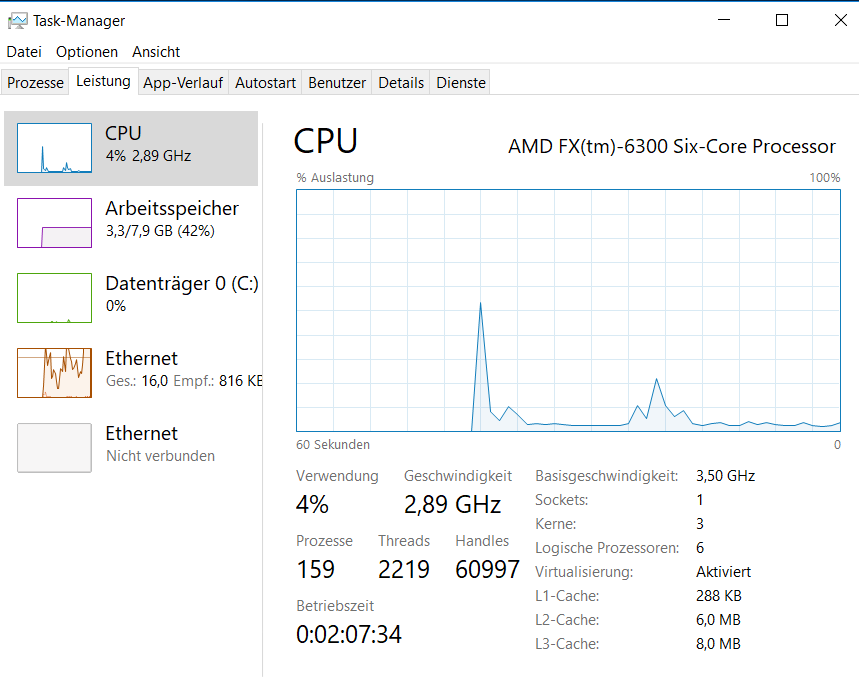
Task: Open the Optionen menu
Action: tap(87, 52)
